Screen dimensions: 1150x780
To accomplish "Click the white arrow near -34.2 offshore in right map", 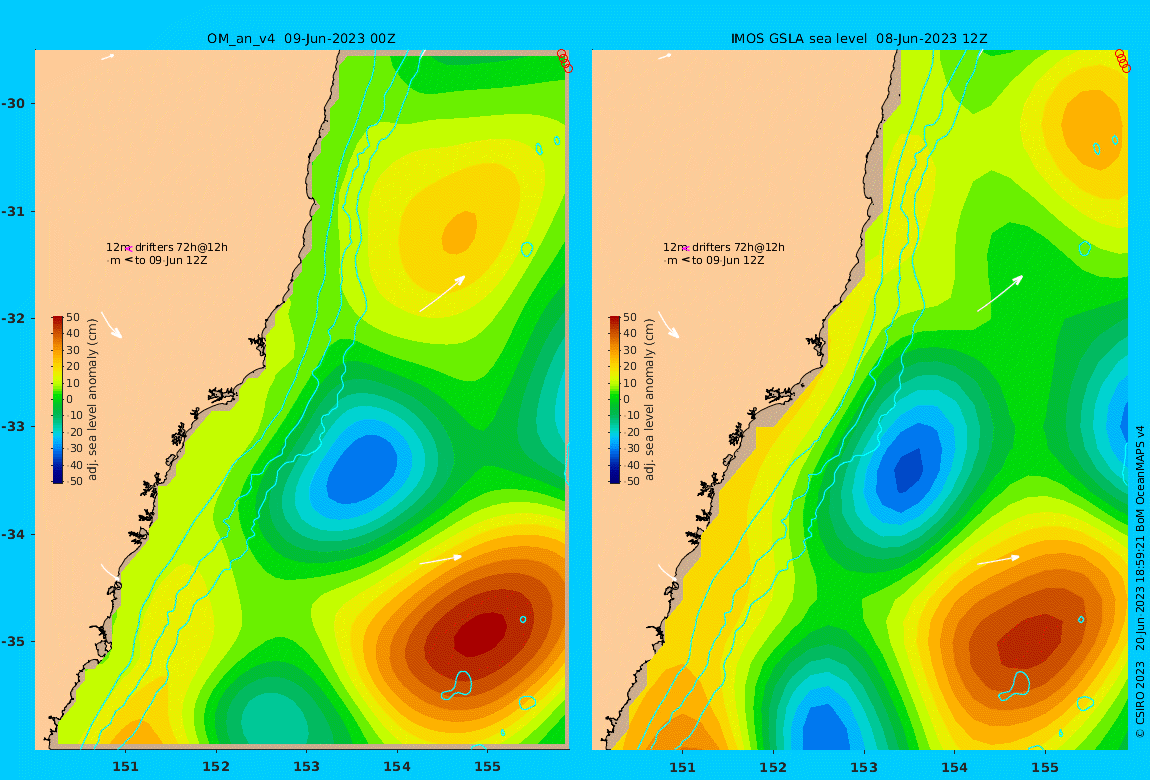I will click(x=998, y=559).
